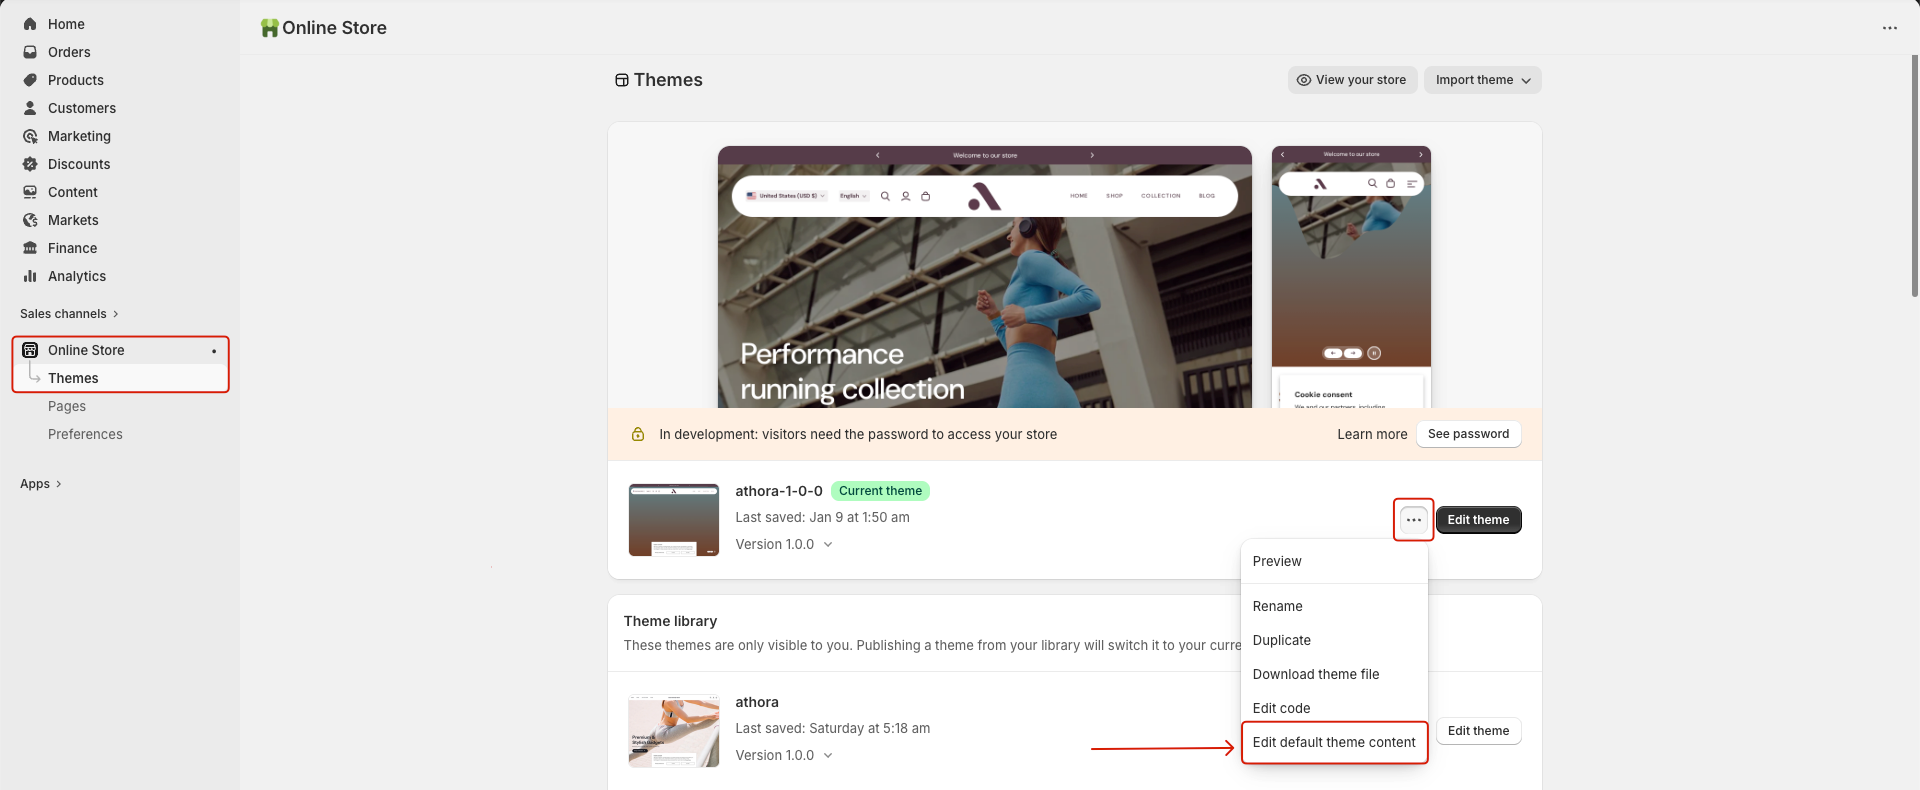Click the Products tag icon
This screenshot has width=1920, height=790.
coord(30,80)
